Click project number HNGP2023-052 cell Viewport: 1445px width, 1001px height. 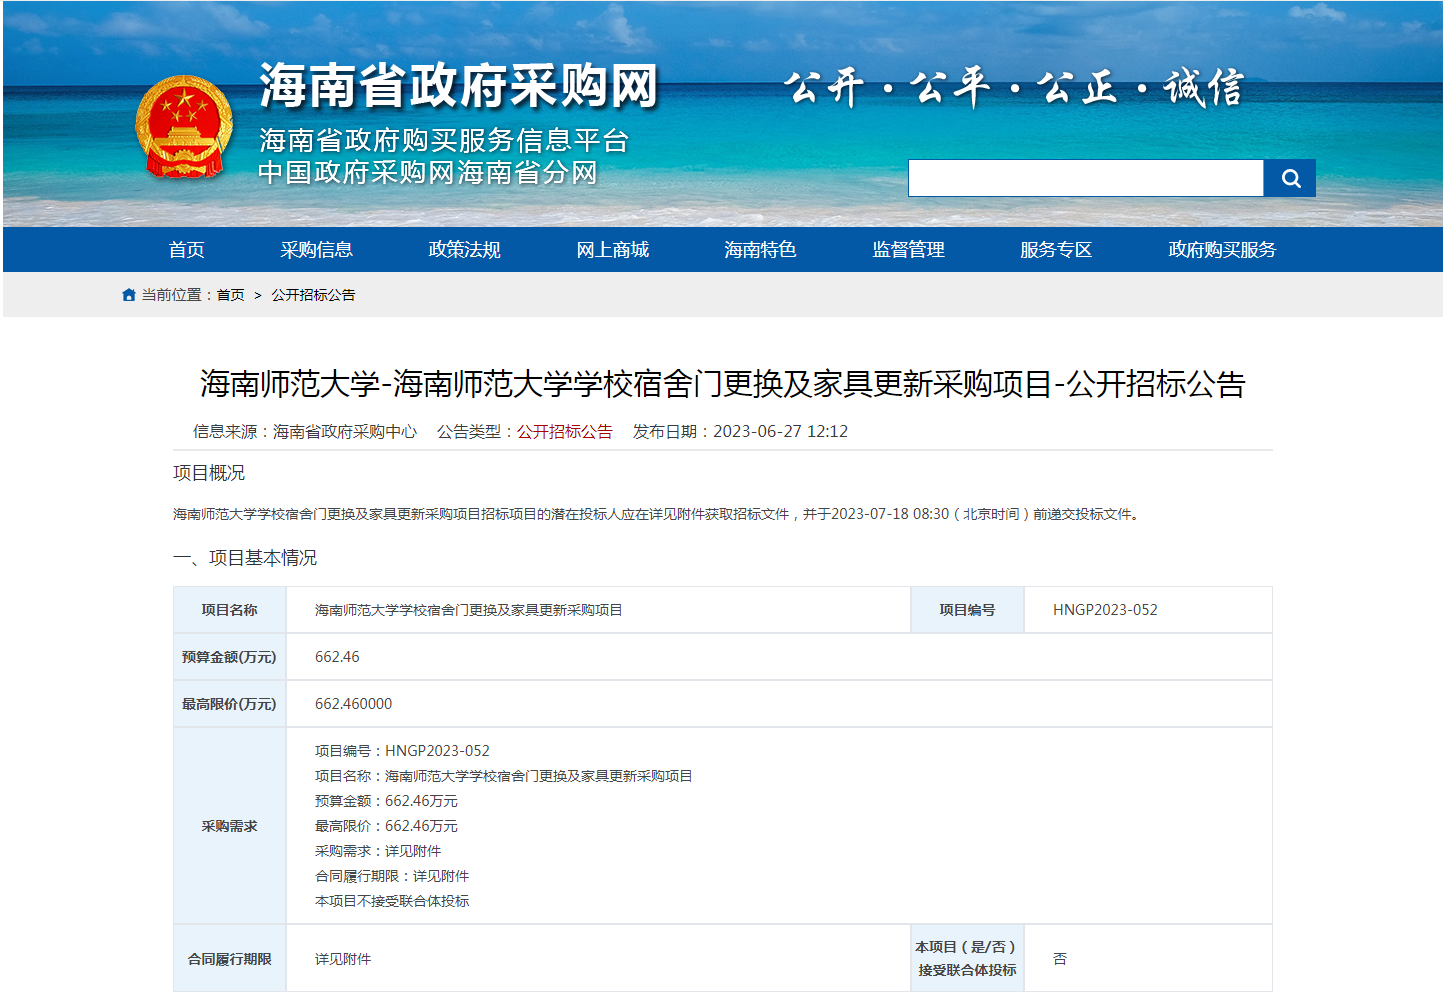pos(1148,610)
